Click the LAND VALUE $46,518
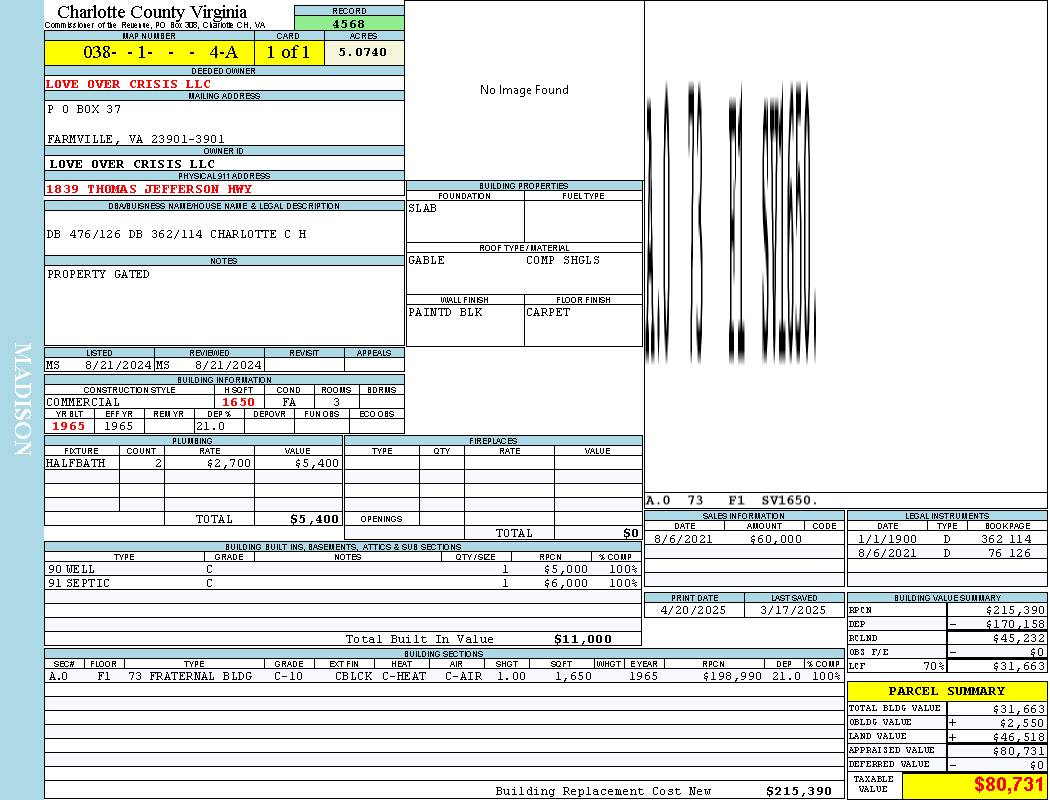This screenshot has height=800, width=1050. [1019, 737]
